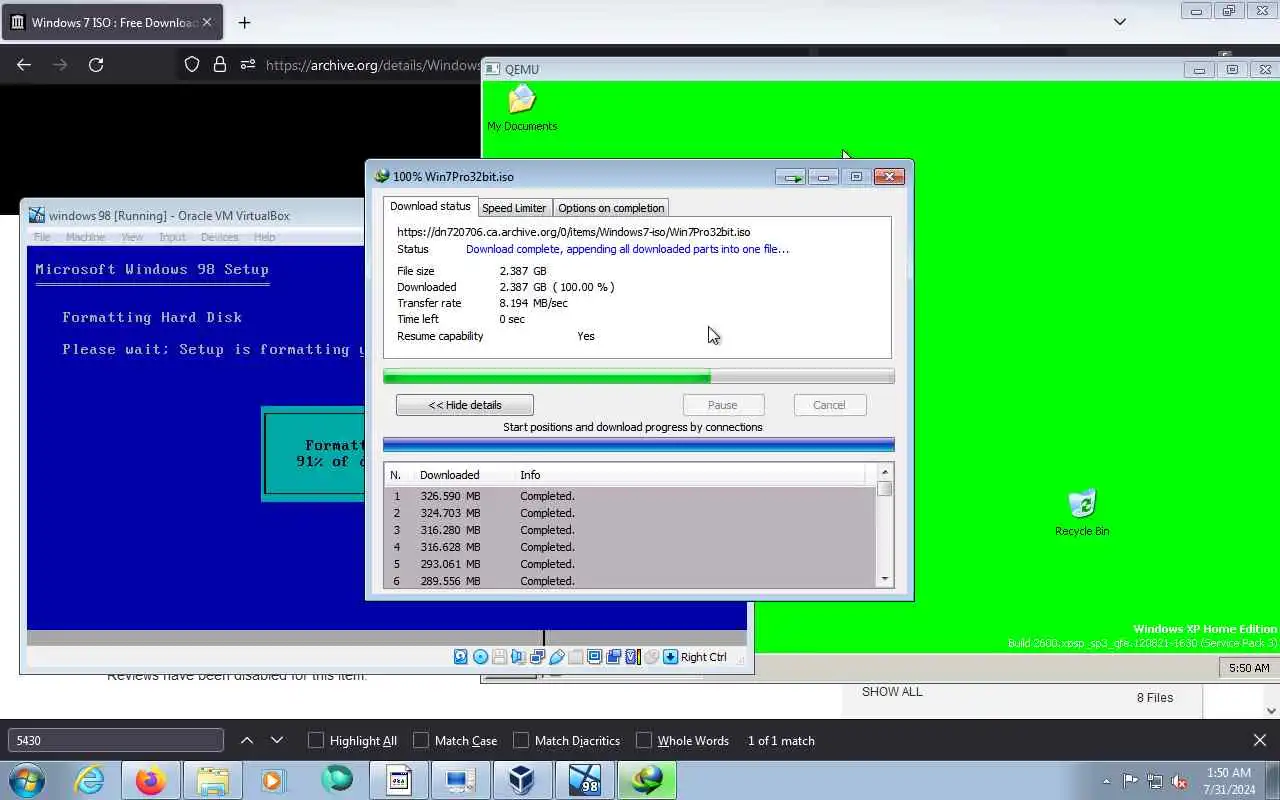
Task: Switch to the Windows 98 VM taskbar icon
Action: click(585, 780)
